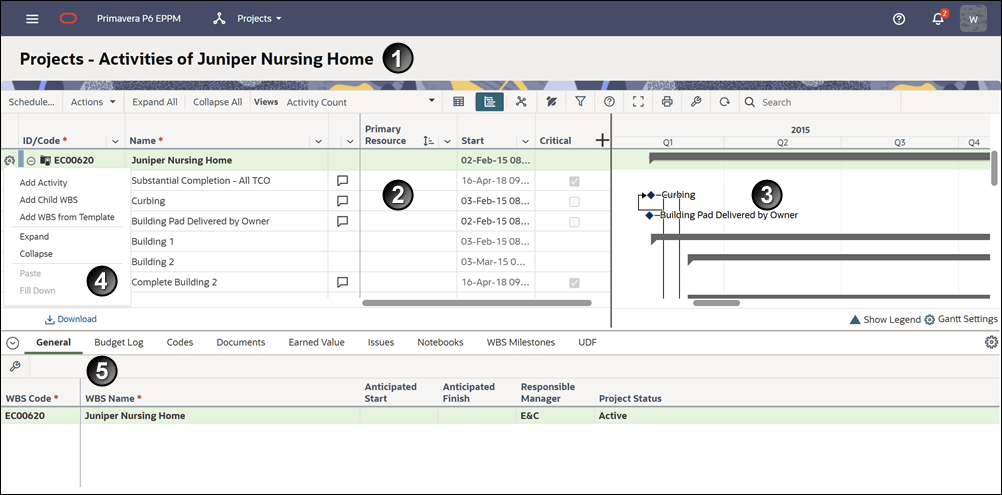This screenshot has height=495, width=1002.
Task: Click Collapse All button
Action: (x=217, y=102)
